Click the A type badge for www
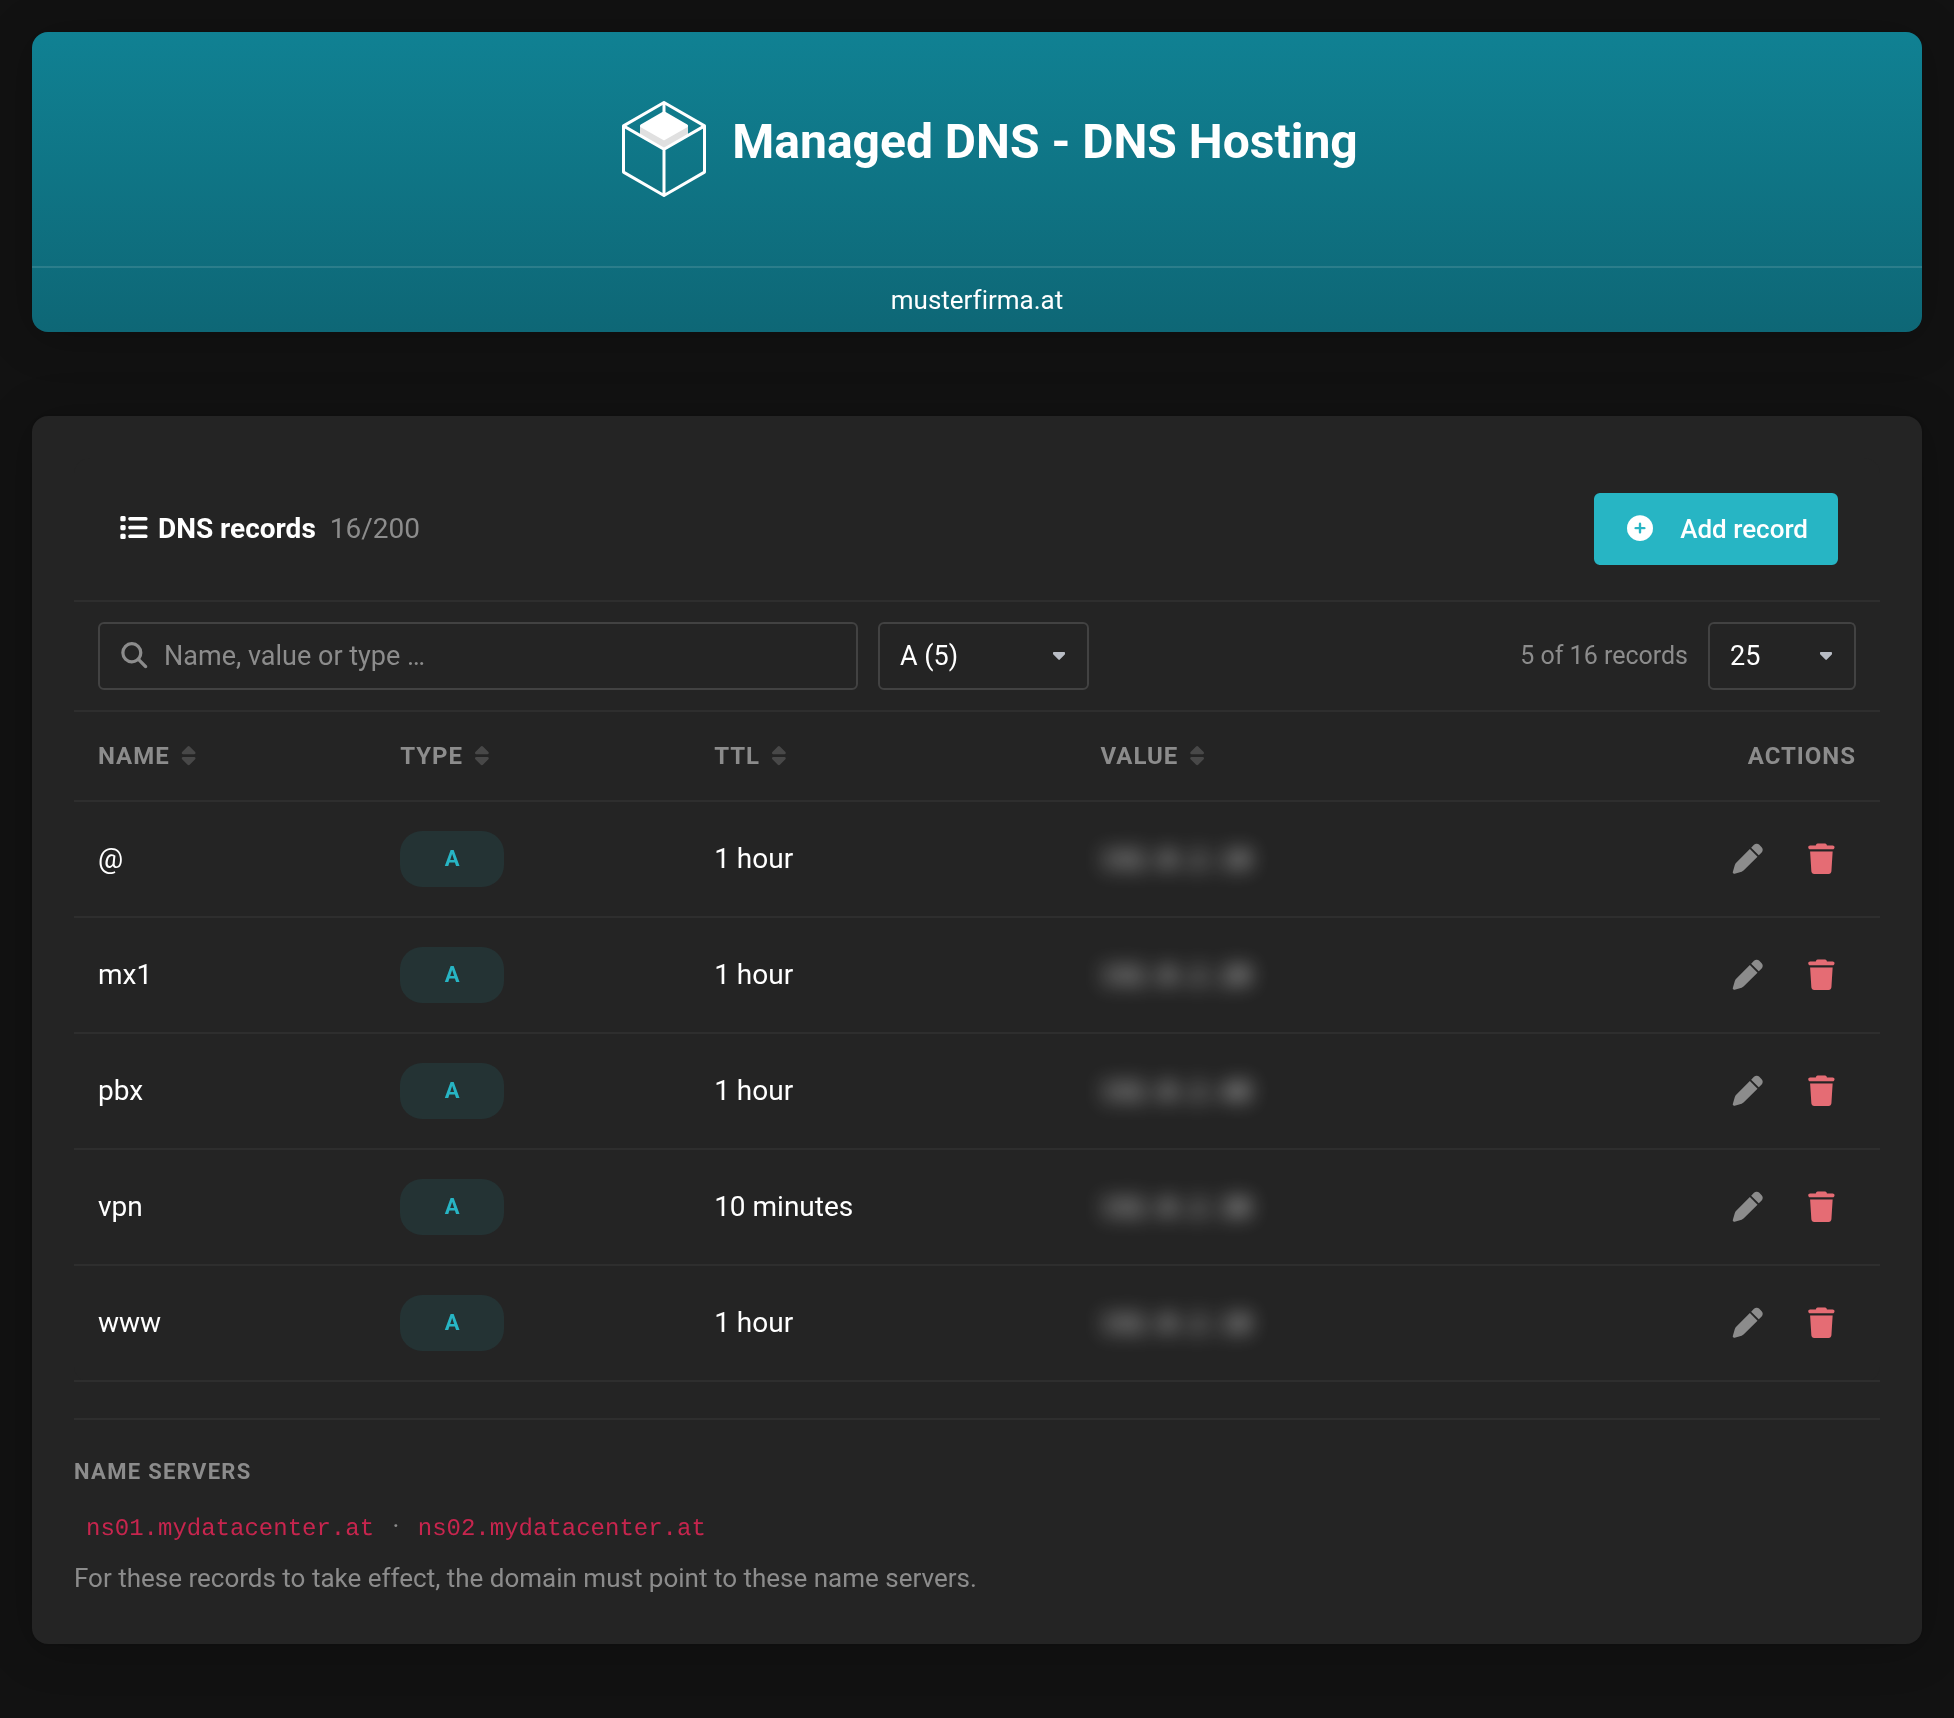This screenshot has width=1954, height=1718. pyautogui.click(x=452, y=1323)
